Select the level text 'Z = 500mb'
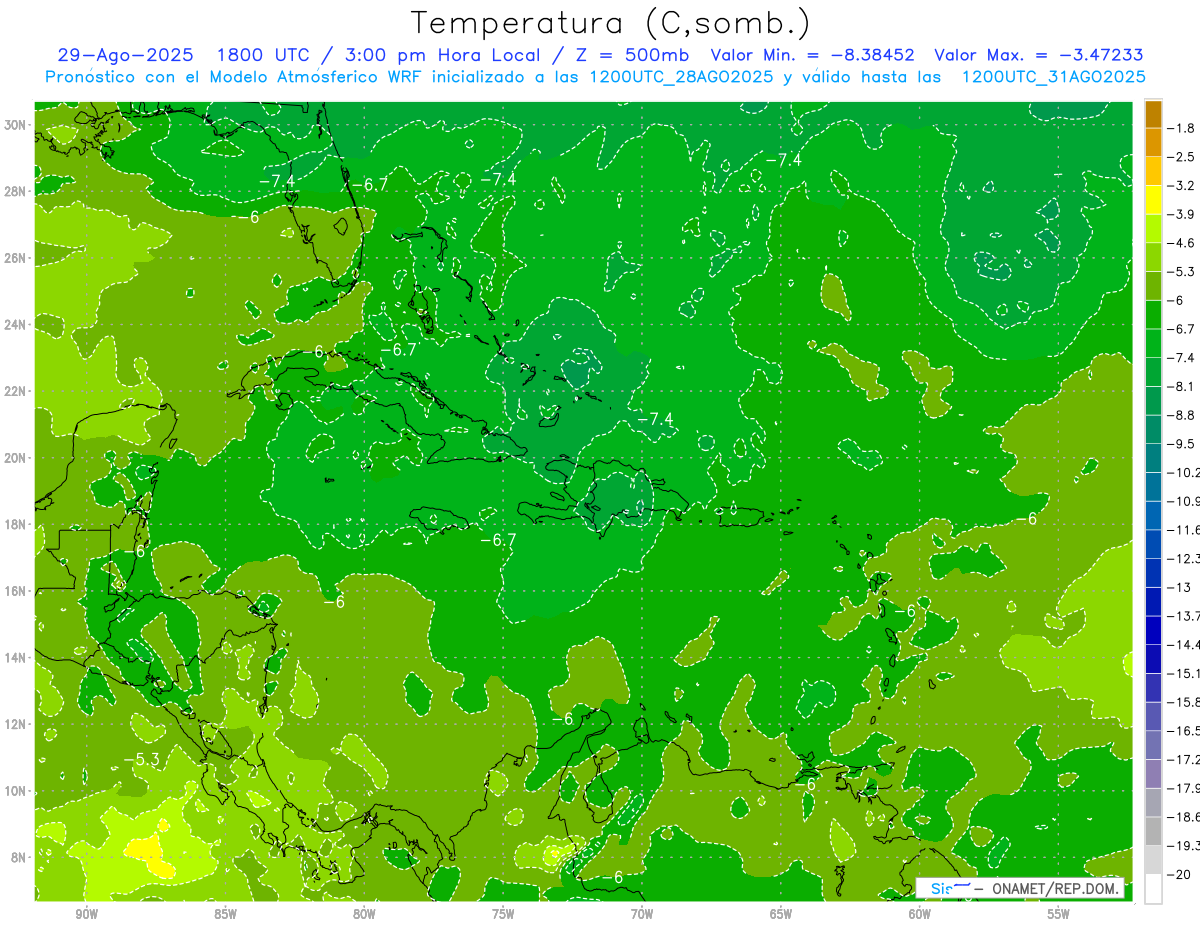1200x927 pixels. click(x=631, y=56)
